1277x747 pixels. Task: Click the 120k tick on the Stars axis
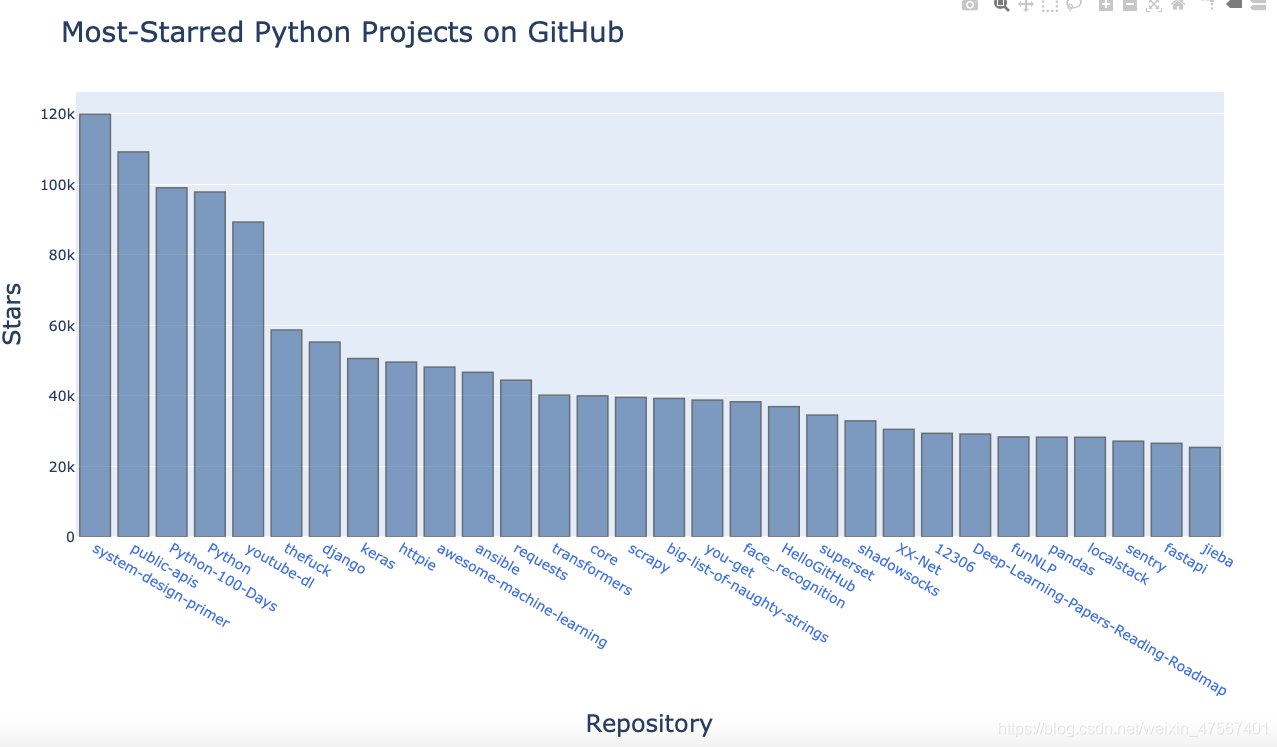point(57,114)
